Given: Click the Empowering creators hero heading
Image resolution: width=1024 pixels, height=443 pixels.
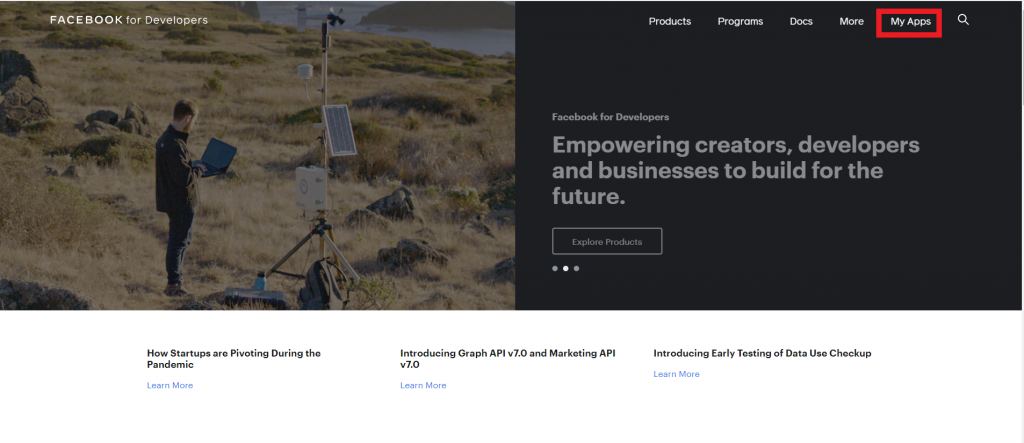Looking at the screenshot, I should (x=735, y=170).
